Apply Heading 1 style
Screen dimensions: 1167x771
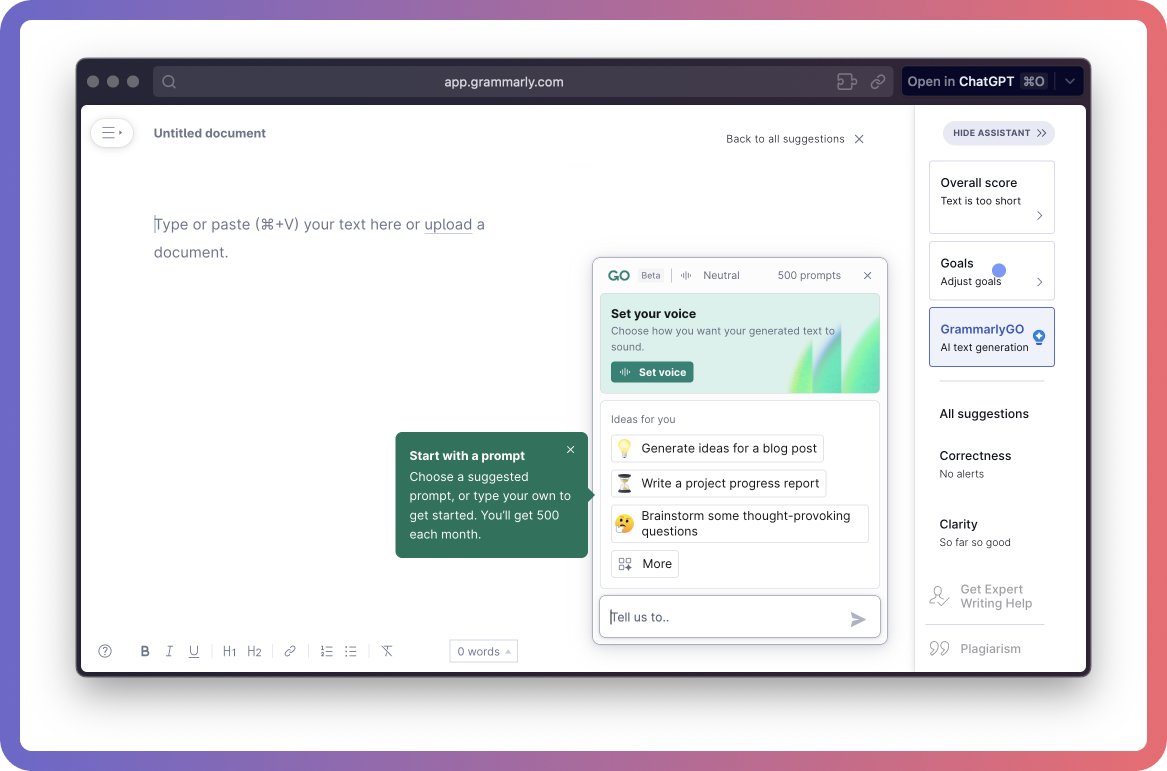pyautogui.click(x=229, y=651)
